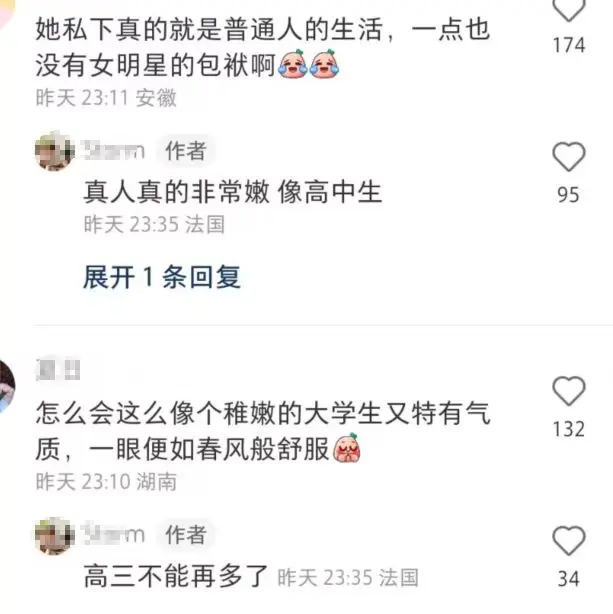
Task: Like the Hunan comment with 132 likes
Action: point(569,390)
